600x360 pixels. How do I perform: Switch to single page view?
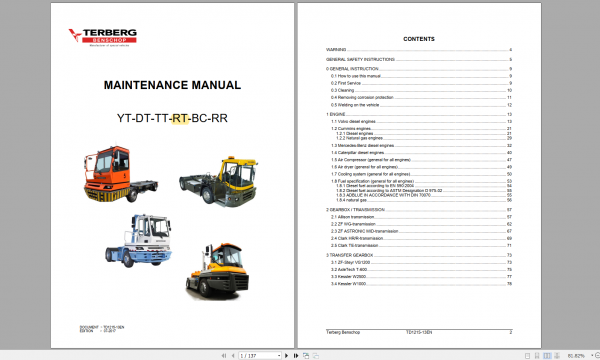[x=527, y=356]
